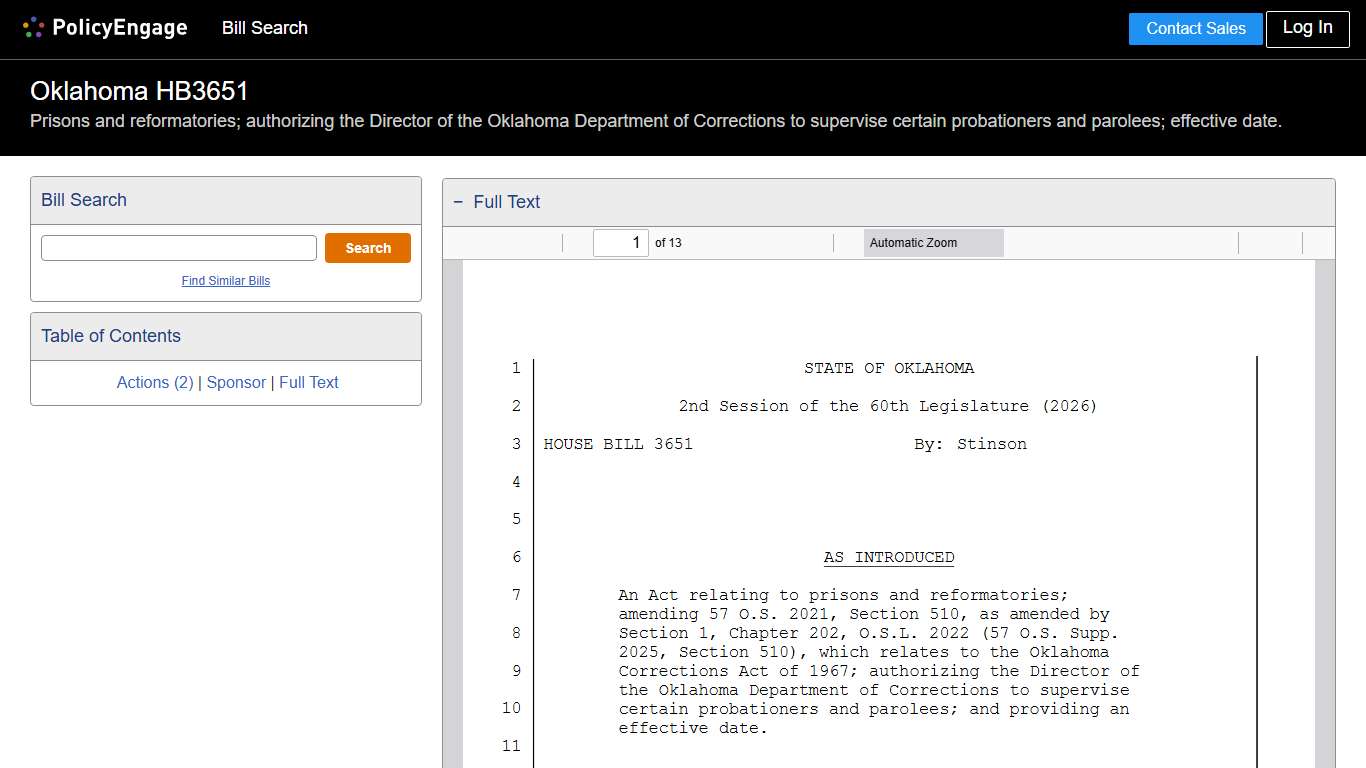This screenshot has width=1366, height=768.
Task: Click the page number input showing 1
Action: click(x=620, y=242)
